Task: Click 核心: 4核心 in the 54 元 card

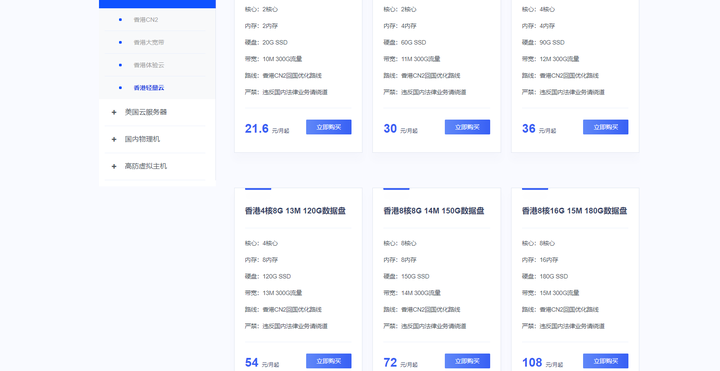Action: tap(261, 243)
